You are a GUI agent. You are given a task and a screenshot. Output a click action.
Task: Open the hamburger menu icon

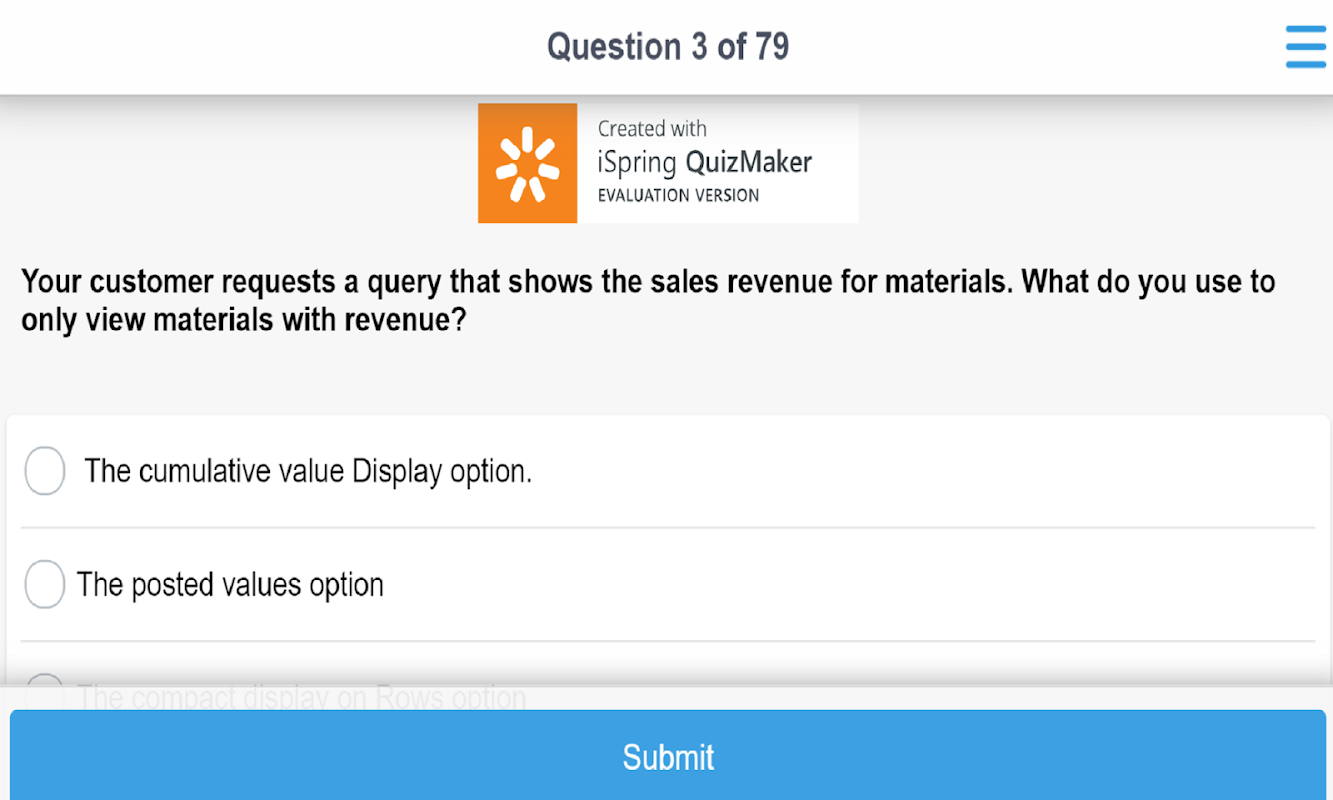[x=1305, y=47]
